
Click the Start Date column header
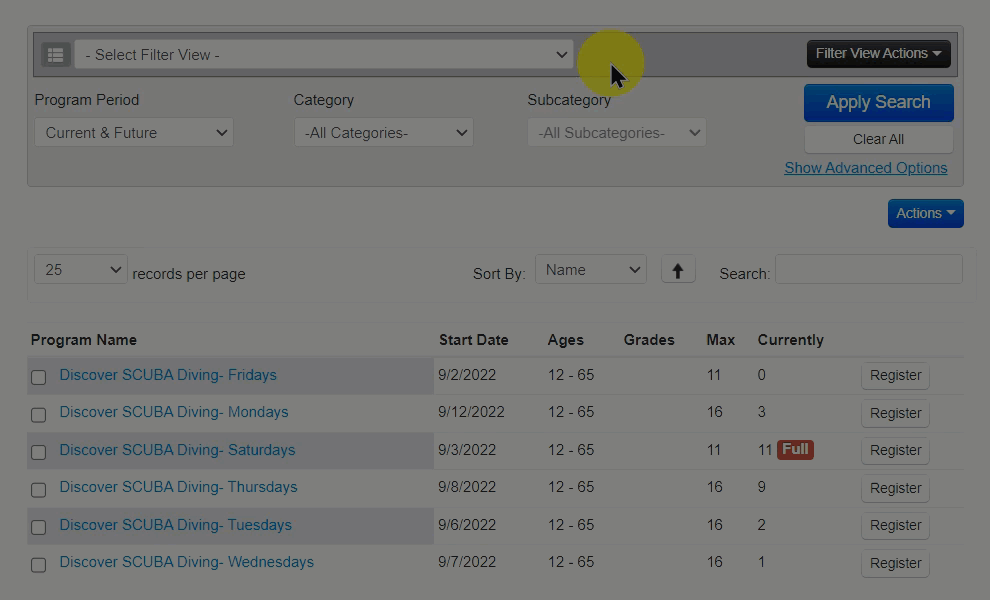[x=474, y=340]
